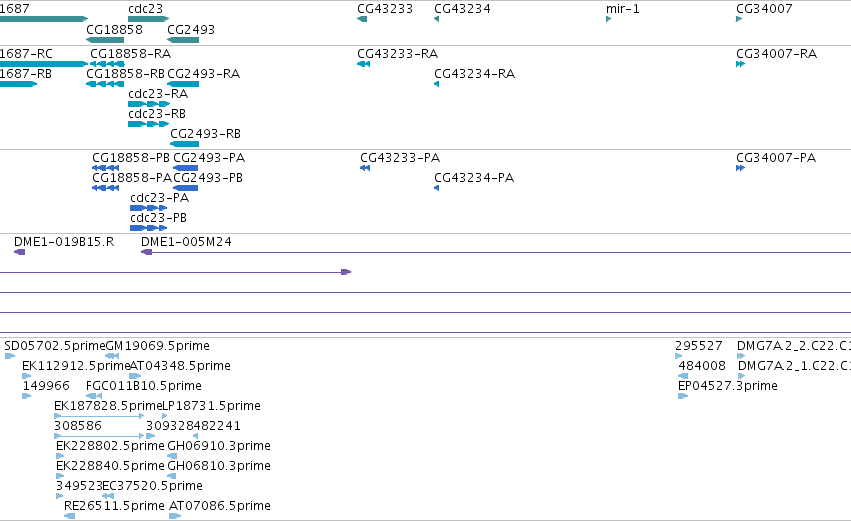Select the AT07086.5prime EST label
Screen dimensions: 851x521
coord(220,506)
